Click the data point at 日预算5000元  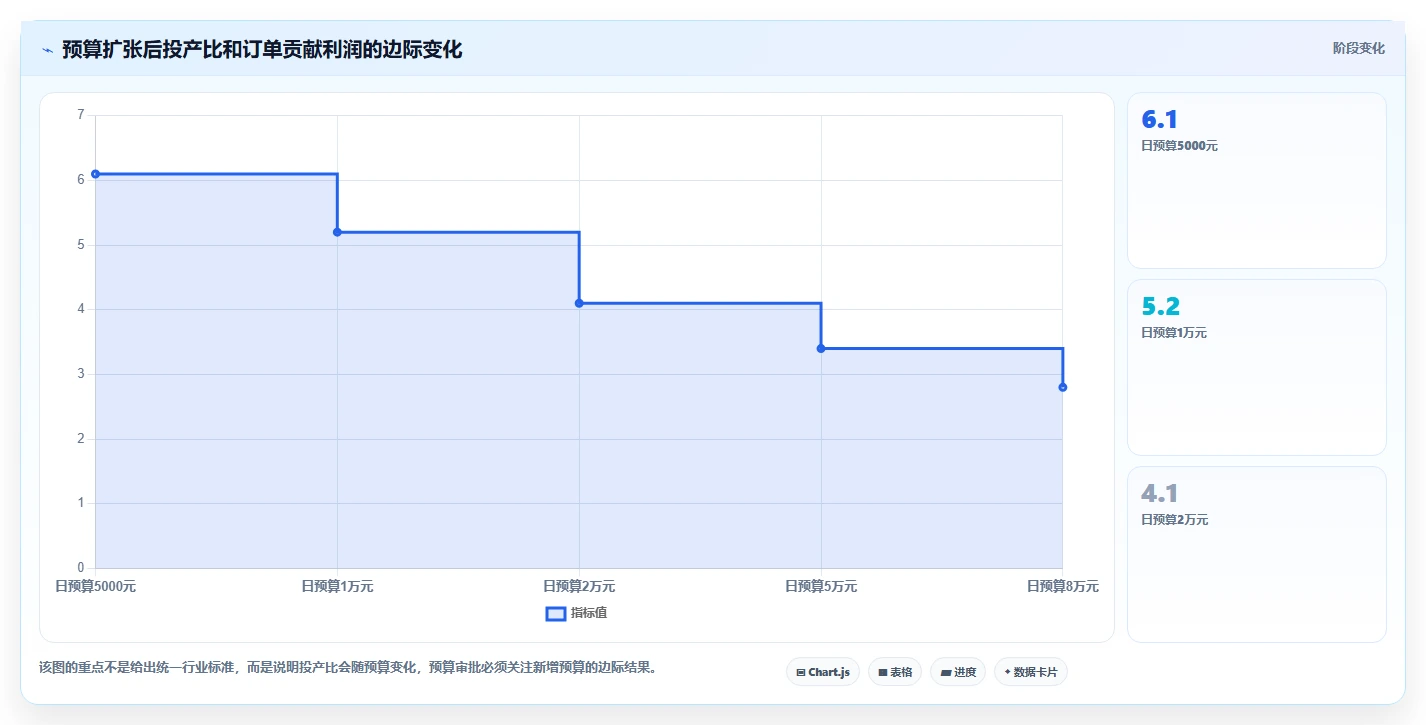tap(95, 174)
